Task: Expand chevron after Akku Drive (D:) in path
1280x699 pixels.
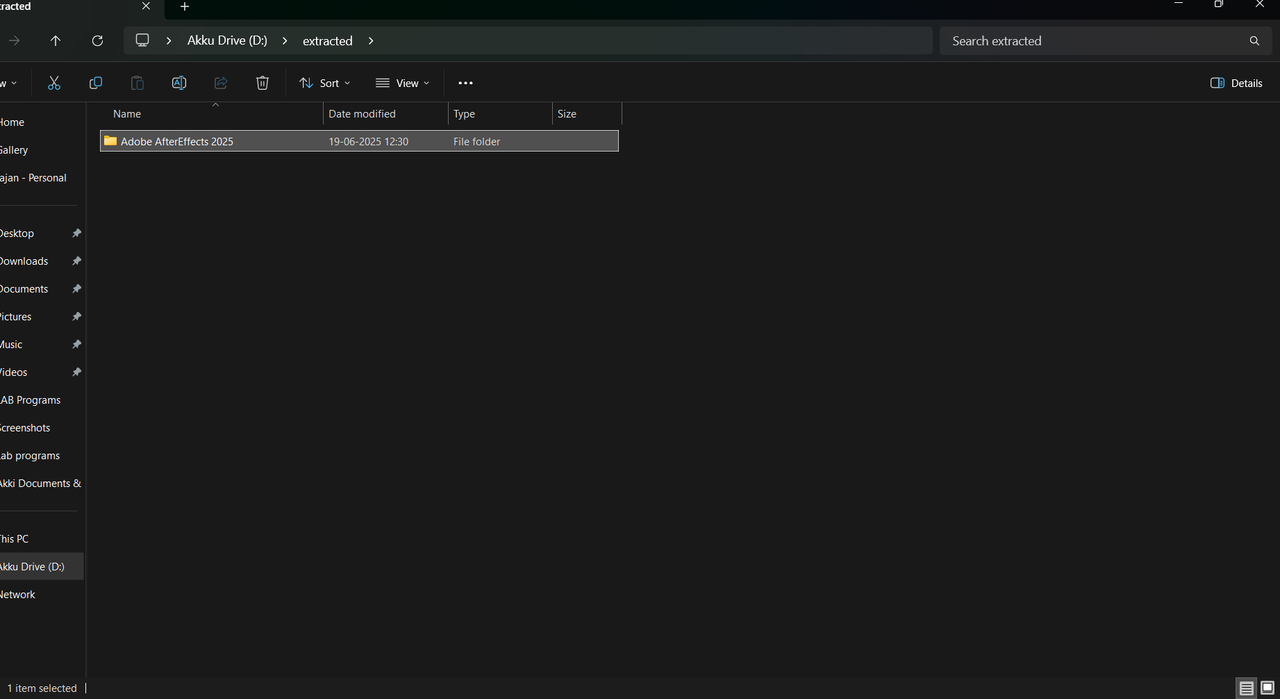Action: point(285,41)
